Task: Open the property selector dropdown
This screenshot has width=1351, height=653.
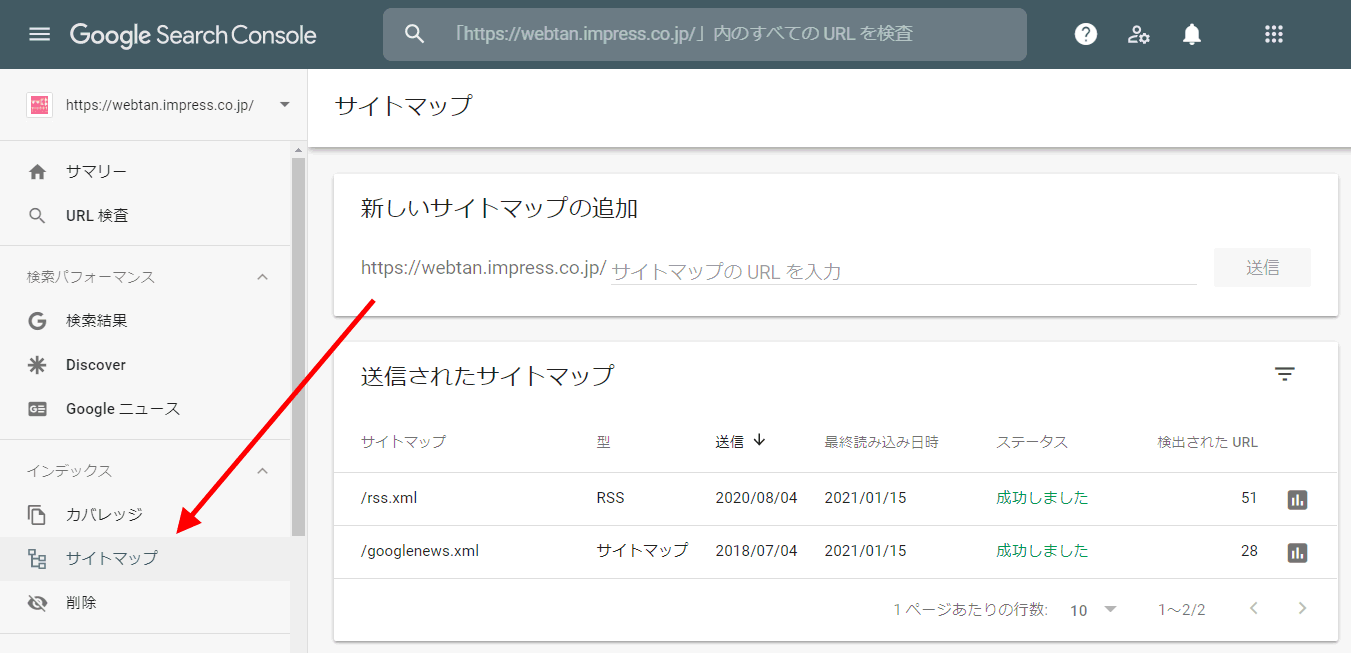Action: coord(285,104)
